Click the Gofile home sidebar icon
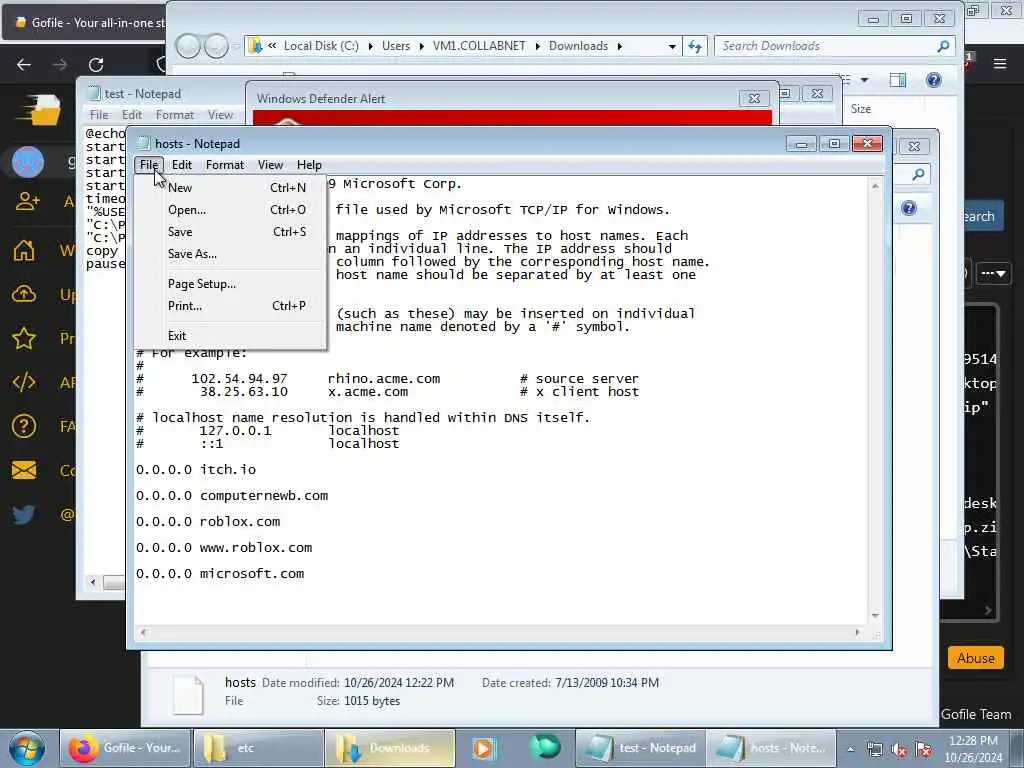 click(x=24, y=250)
